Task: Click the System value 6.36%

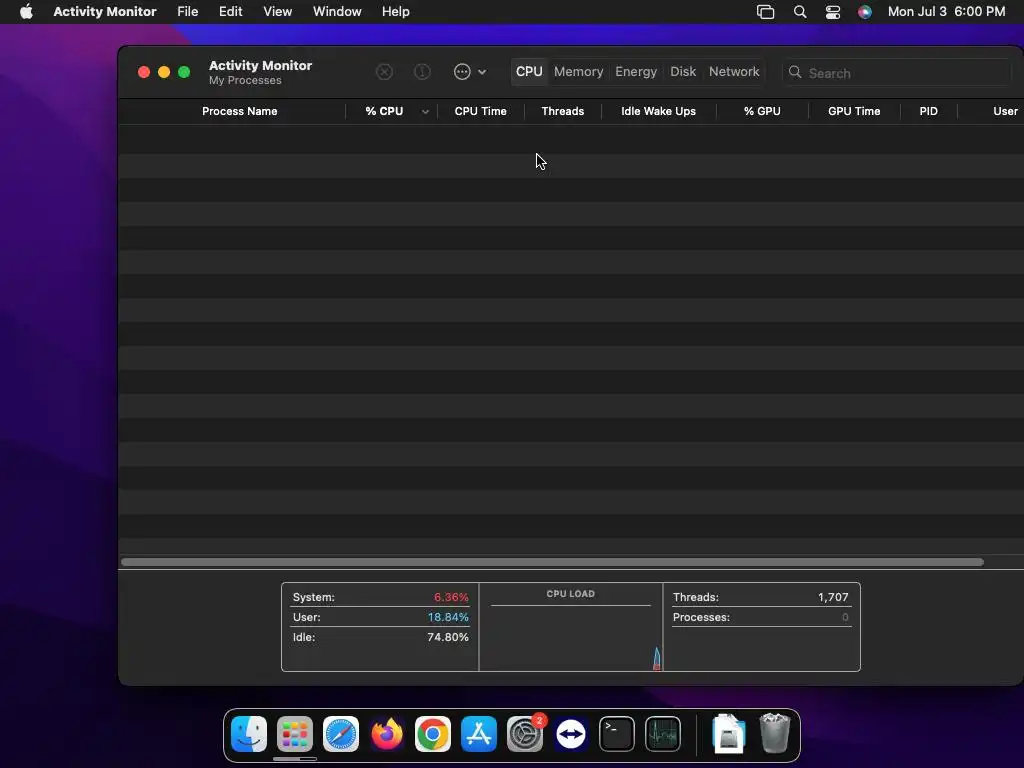Action: tap(451, 597)
